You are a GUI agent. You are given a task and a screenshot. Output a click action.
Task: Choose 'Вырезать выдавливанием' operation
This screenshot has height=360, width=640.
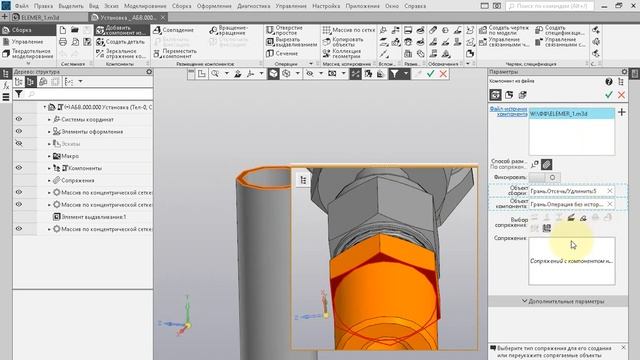pyautogui.click(x=291, y=42)
